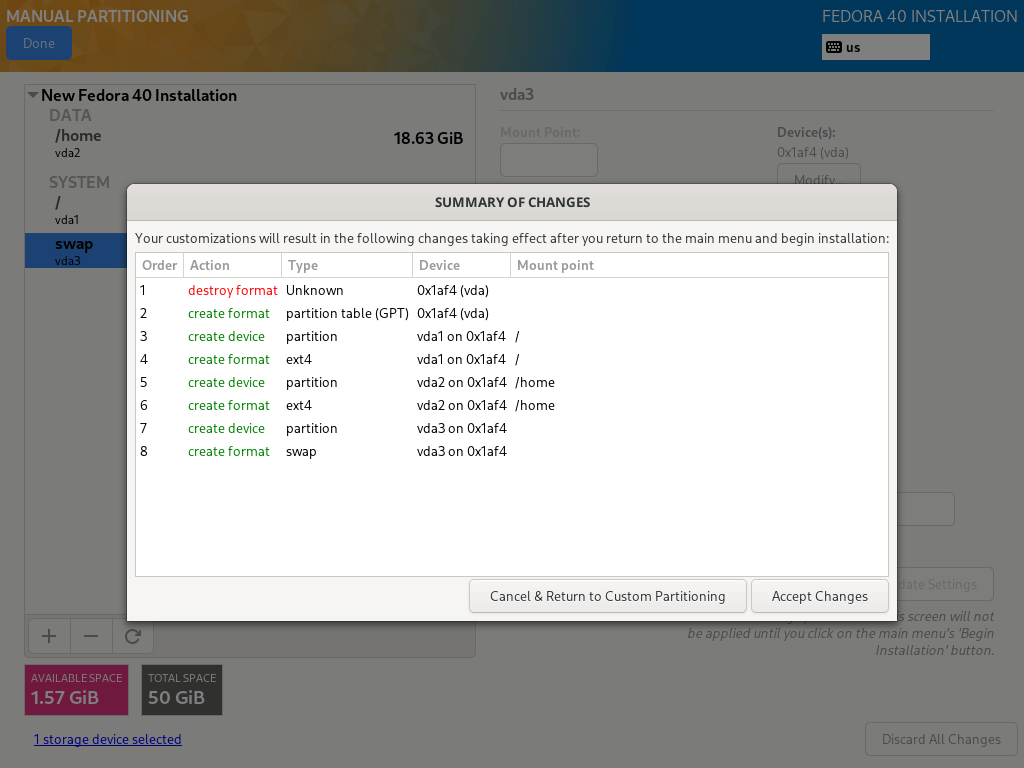Click the Total Space 50 GiB box
This screenshot has height=768, width=1024.
click(182, 690)
